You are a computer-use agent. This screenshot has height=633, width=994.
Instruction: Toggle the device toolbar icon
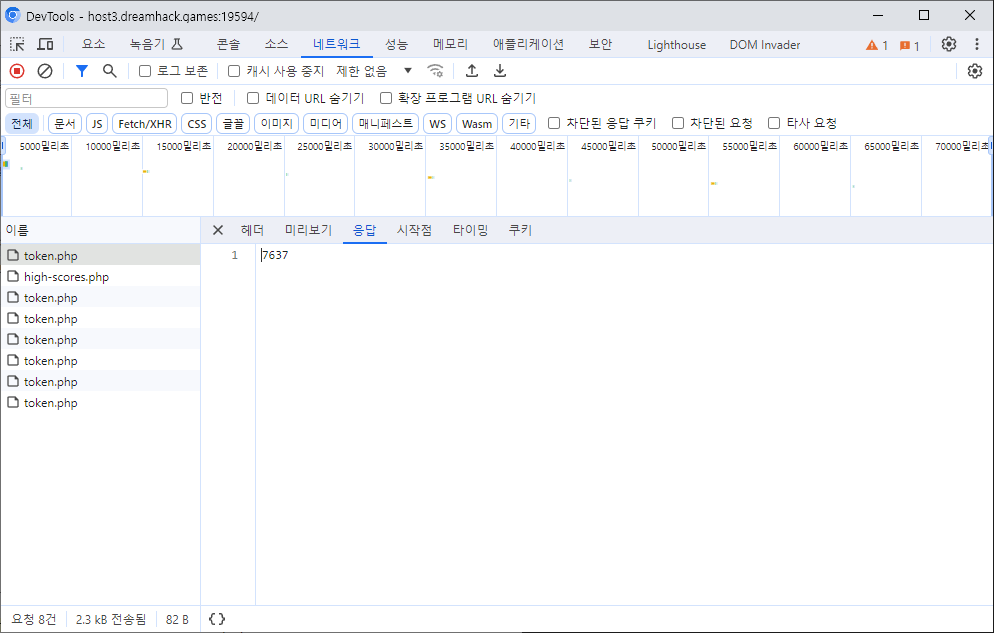point(45,45)
